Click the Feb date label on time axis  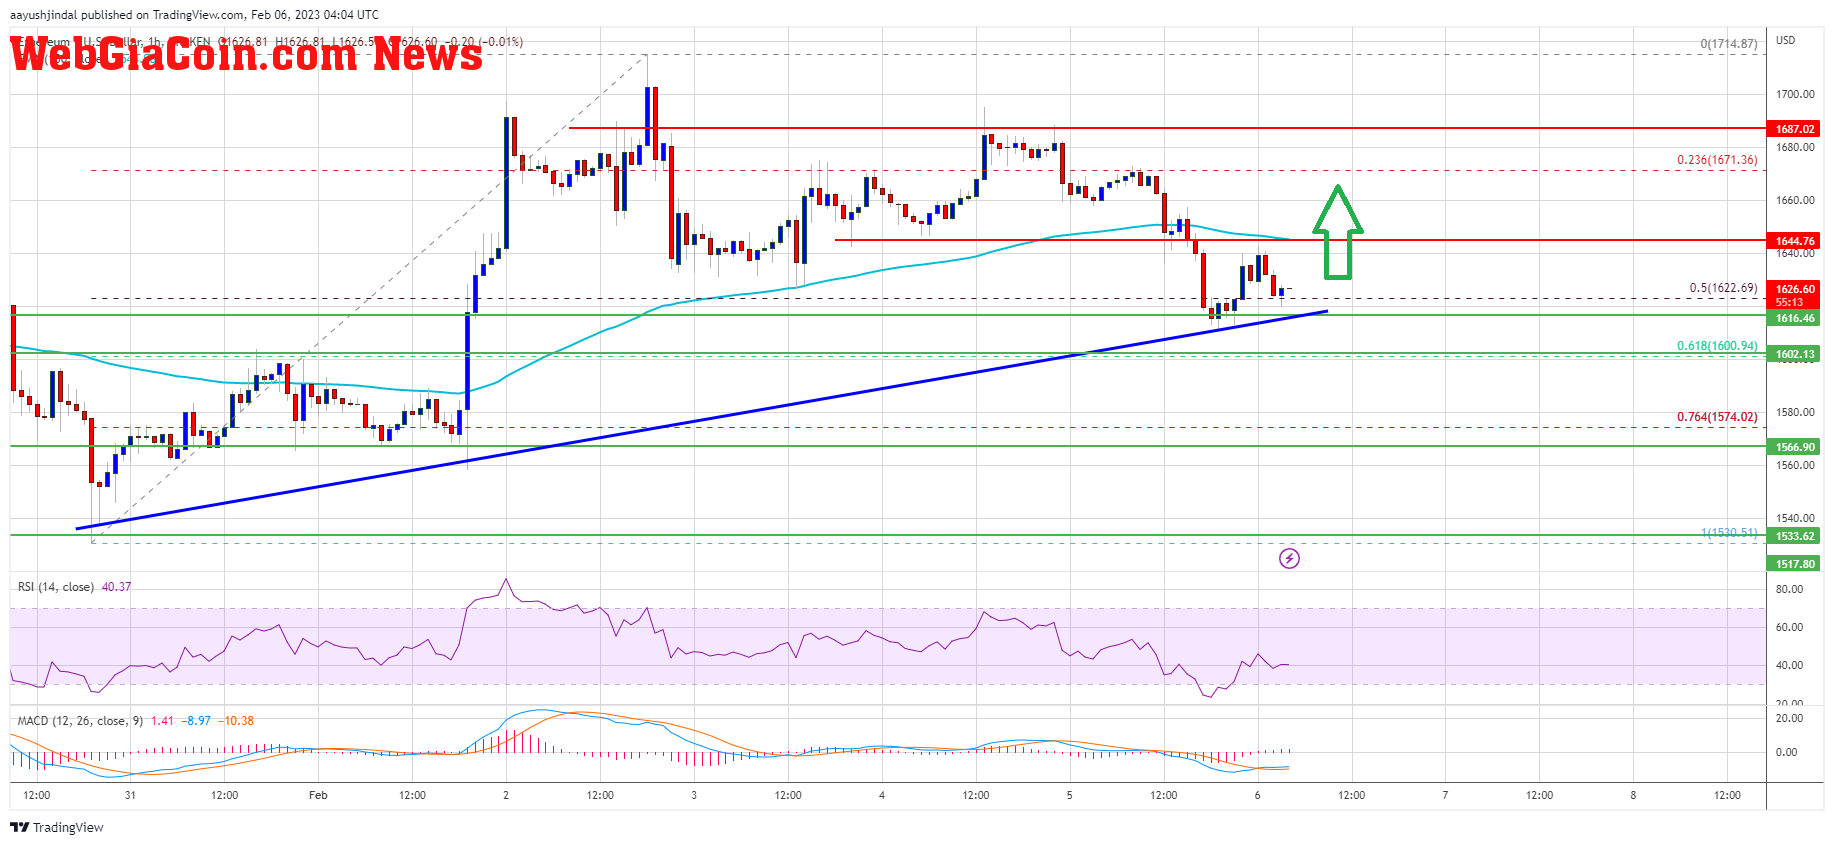click(318, 795)
